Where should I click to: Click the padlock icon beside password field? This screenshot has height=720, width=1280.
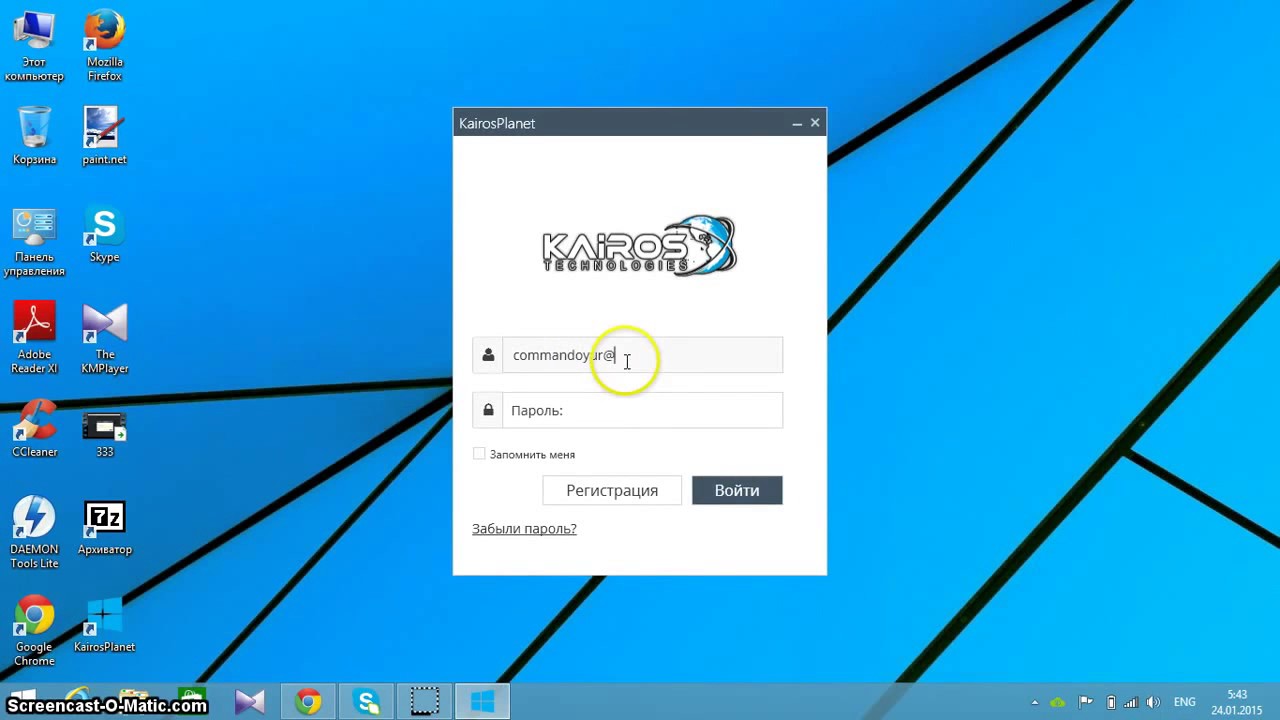pos(488,410)
